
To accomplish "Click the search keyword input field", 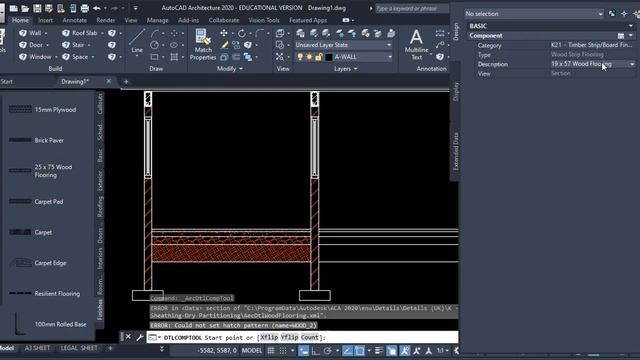I will [411, 8].
